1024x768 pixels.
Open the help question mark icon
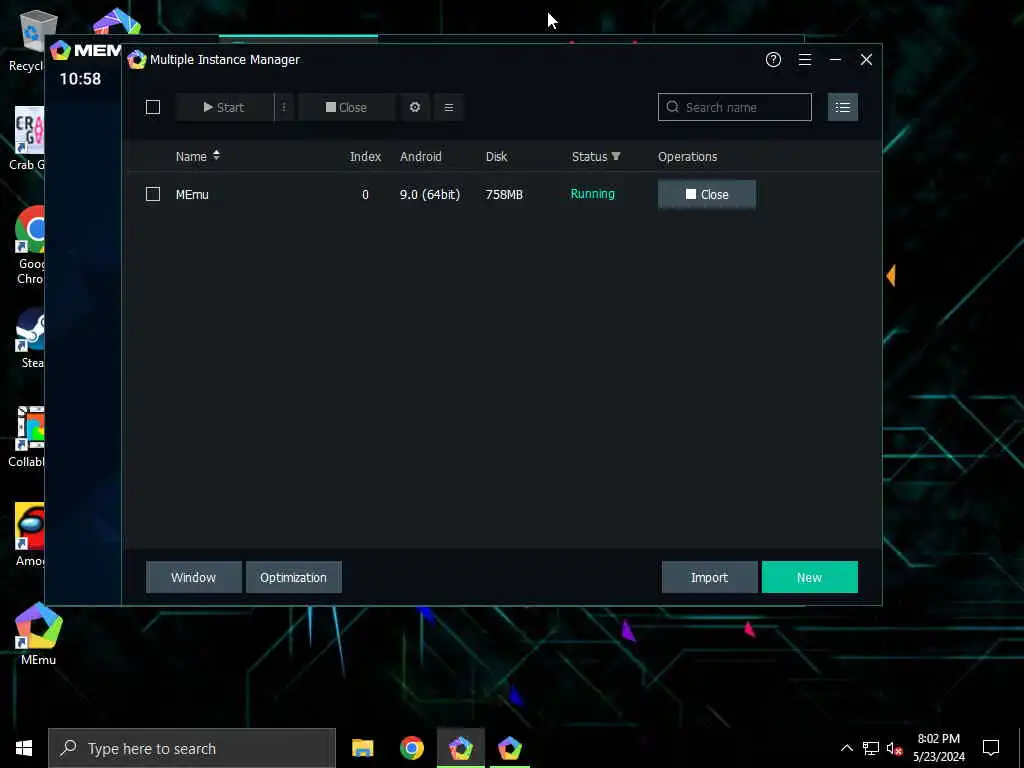773,60
